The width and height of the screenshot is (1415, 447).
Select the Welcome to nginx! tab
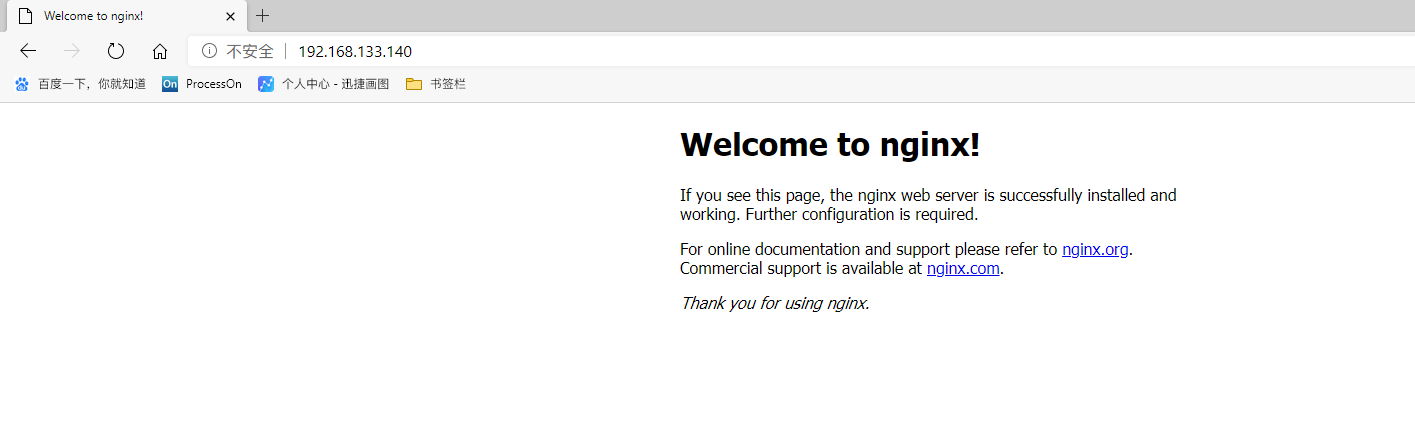tap(126, 16)
